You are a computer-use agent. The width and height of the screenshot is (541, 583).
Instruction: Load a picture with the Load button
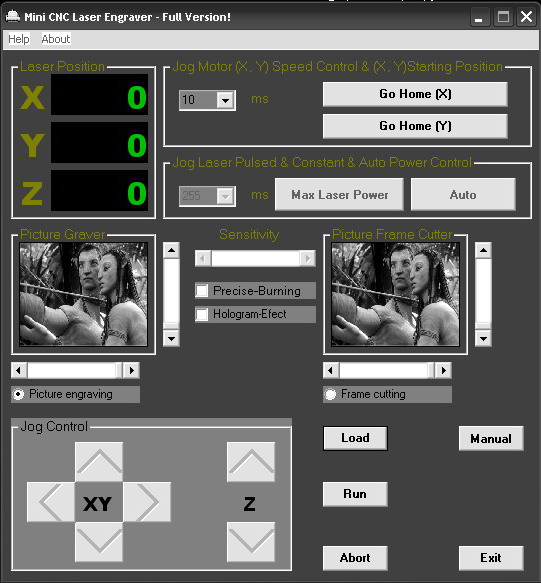click(x=355, y=438)
